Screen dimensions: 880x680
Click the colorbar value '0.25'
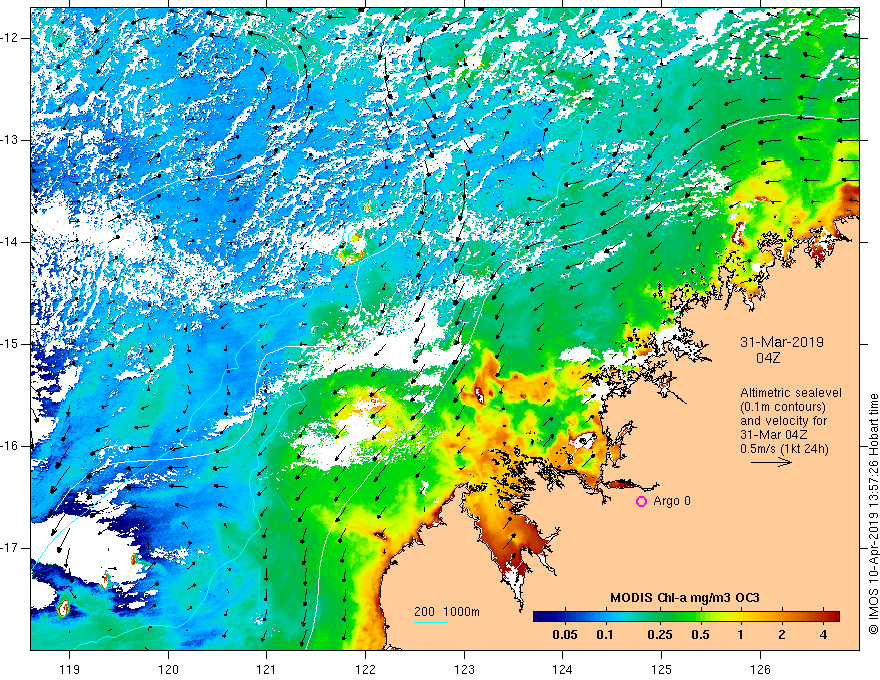659,635
